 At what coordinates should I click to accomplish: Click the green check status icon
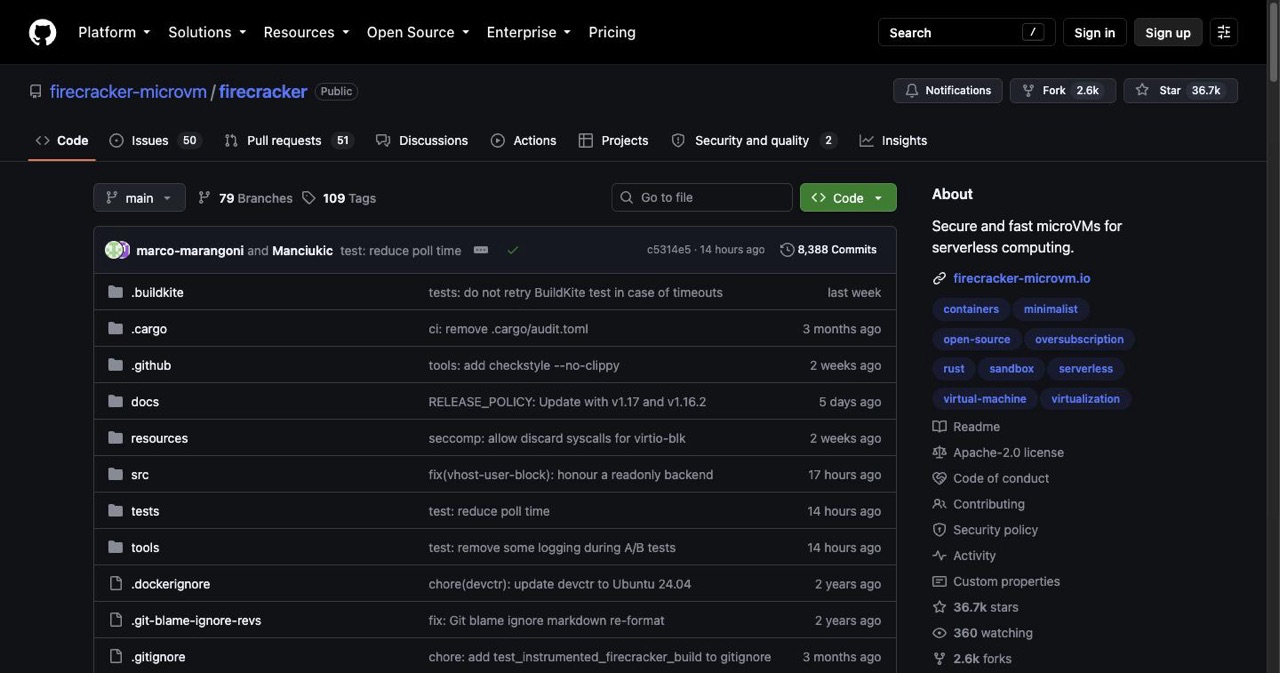pyautogui.click(x=513, y=250)
